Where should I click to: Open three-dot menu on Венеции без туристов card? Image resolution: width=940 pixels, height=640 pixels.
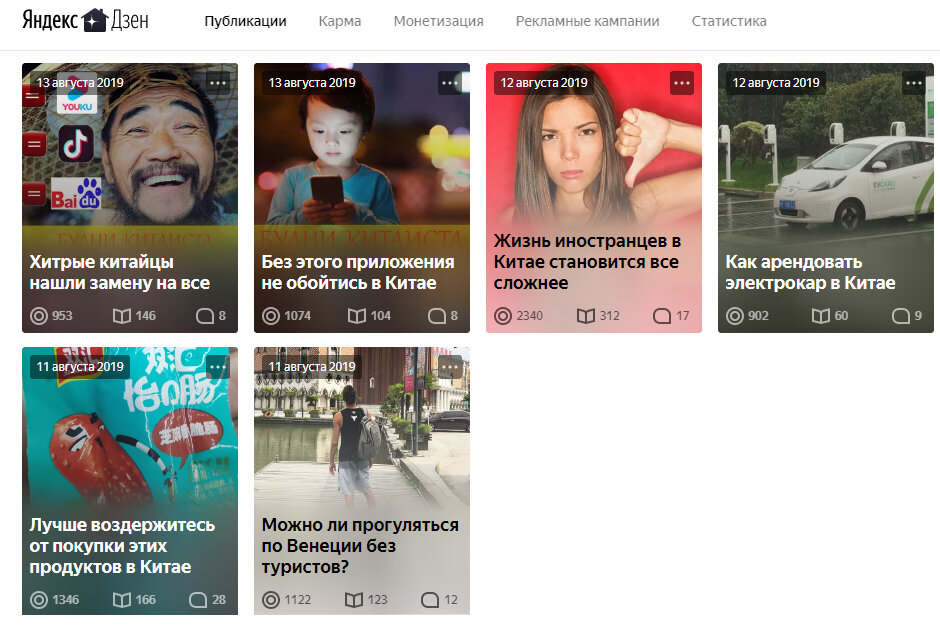(450, 367)
